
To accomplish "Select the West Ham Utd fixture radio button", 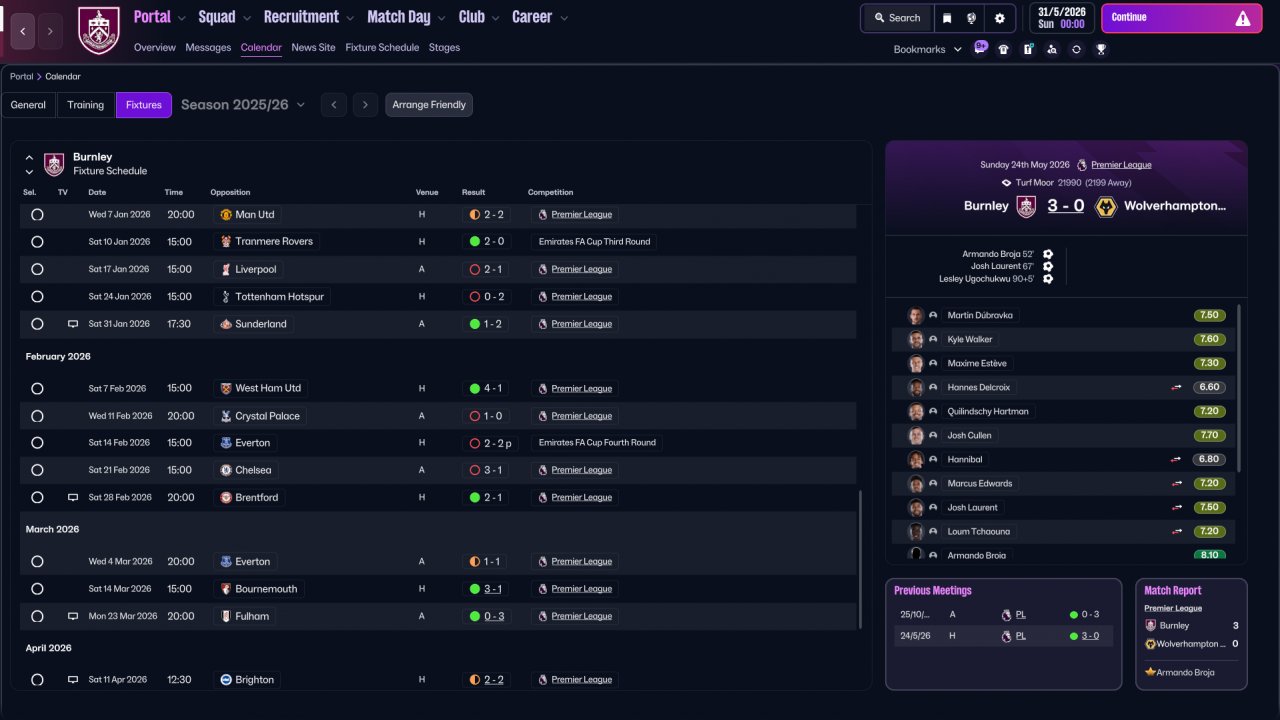I will click(x=37, y=388).
